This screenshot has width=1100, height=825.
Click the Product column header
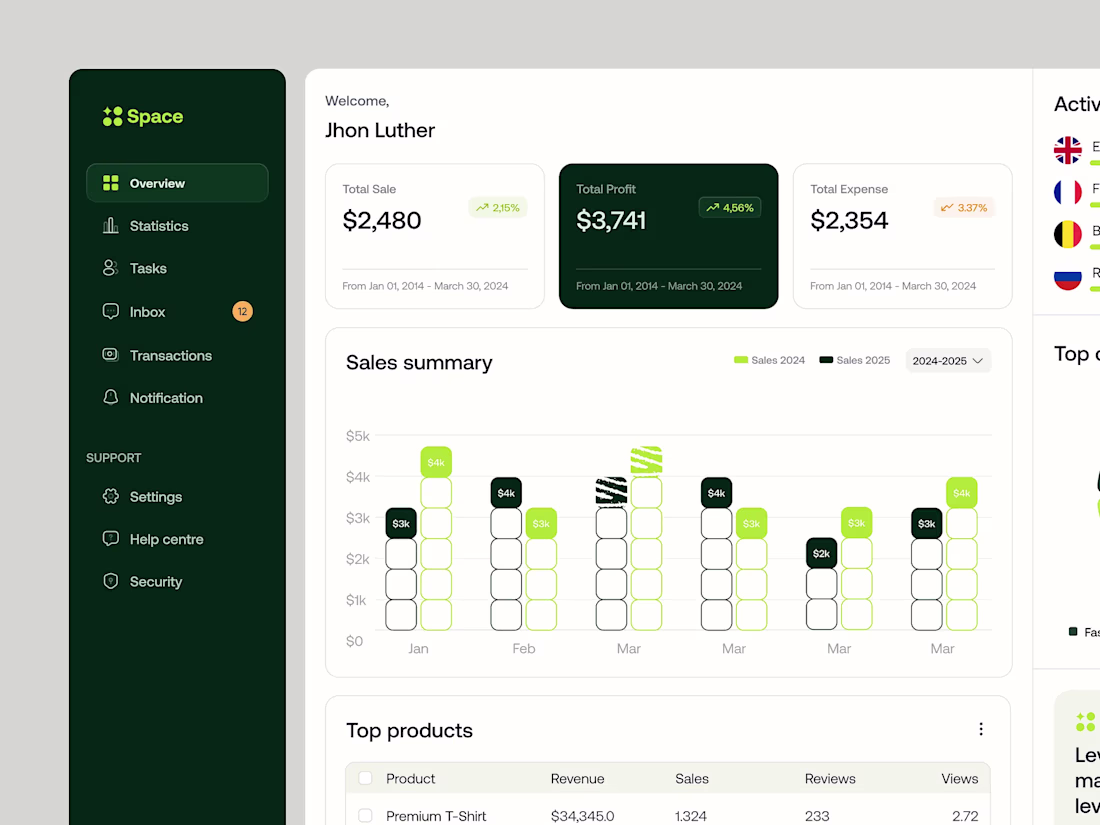click(x=410, y=779)
